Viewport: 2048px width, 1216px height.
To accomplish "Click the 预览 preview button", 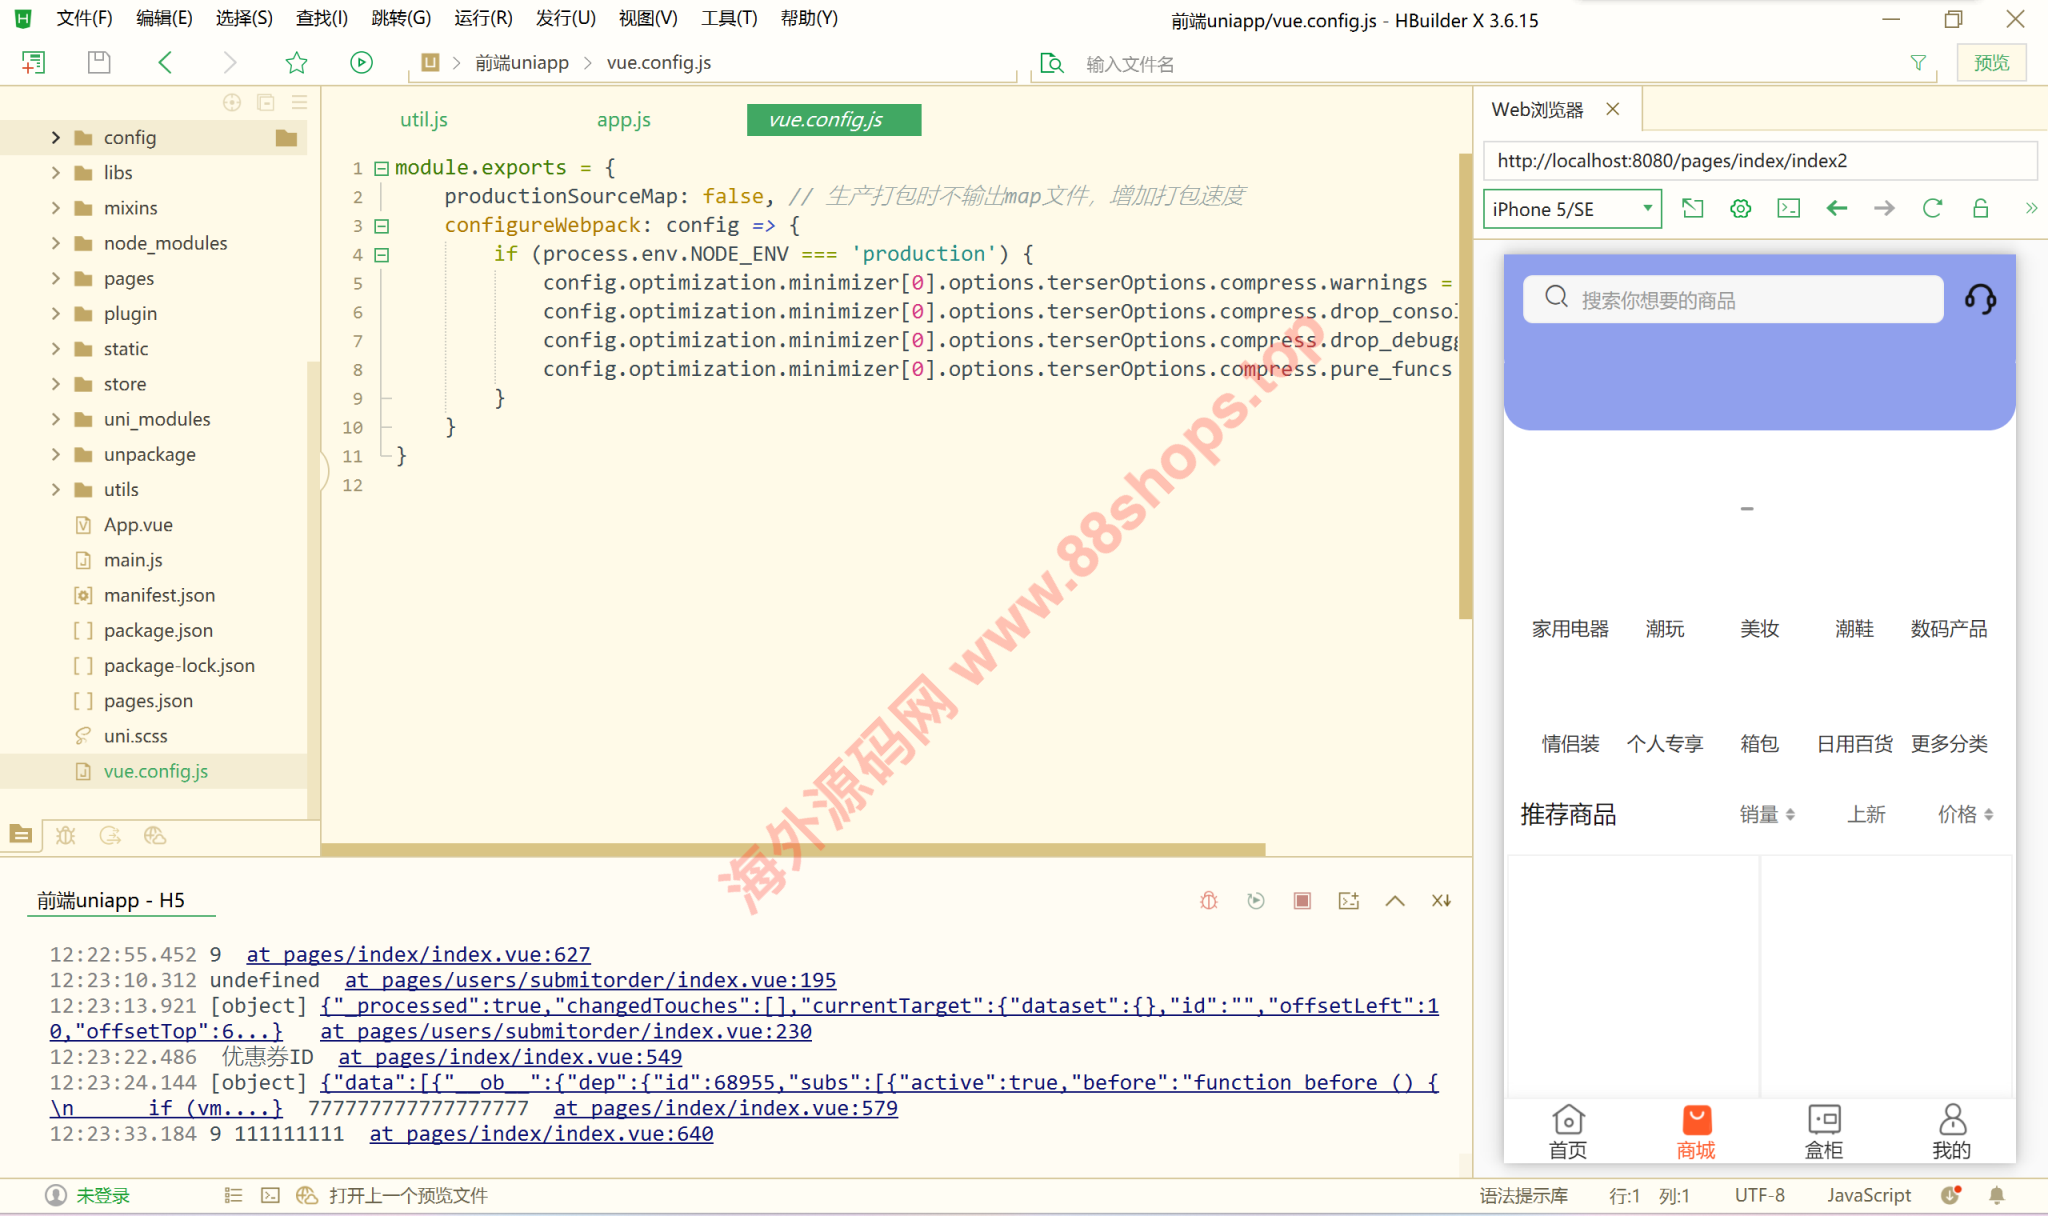I will [1990, 63].
